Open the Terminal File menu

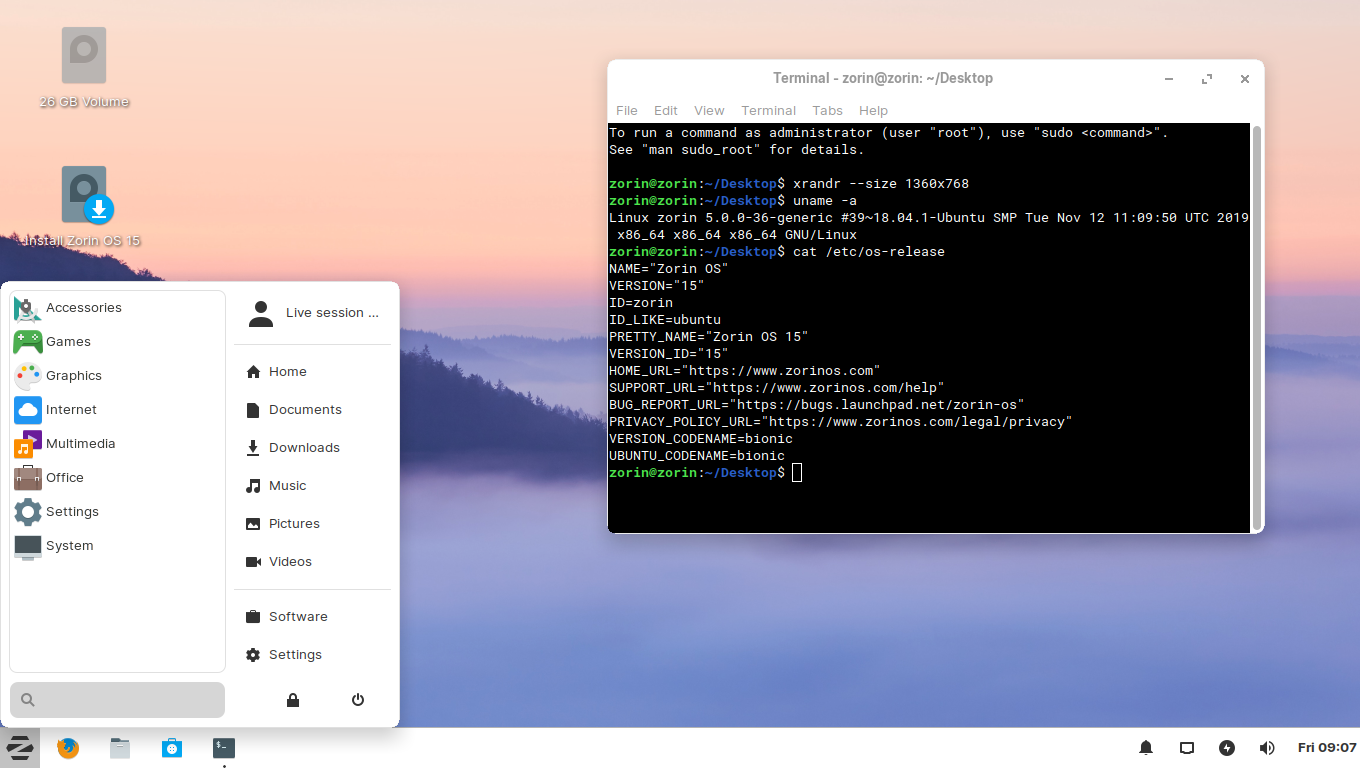(x=627, y=111)
